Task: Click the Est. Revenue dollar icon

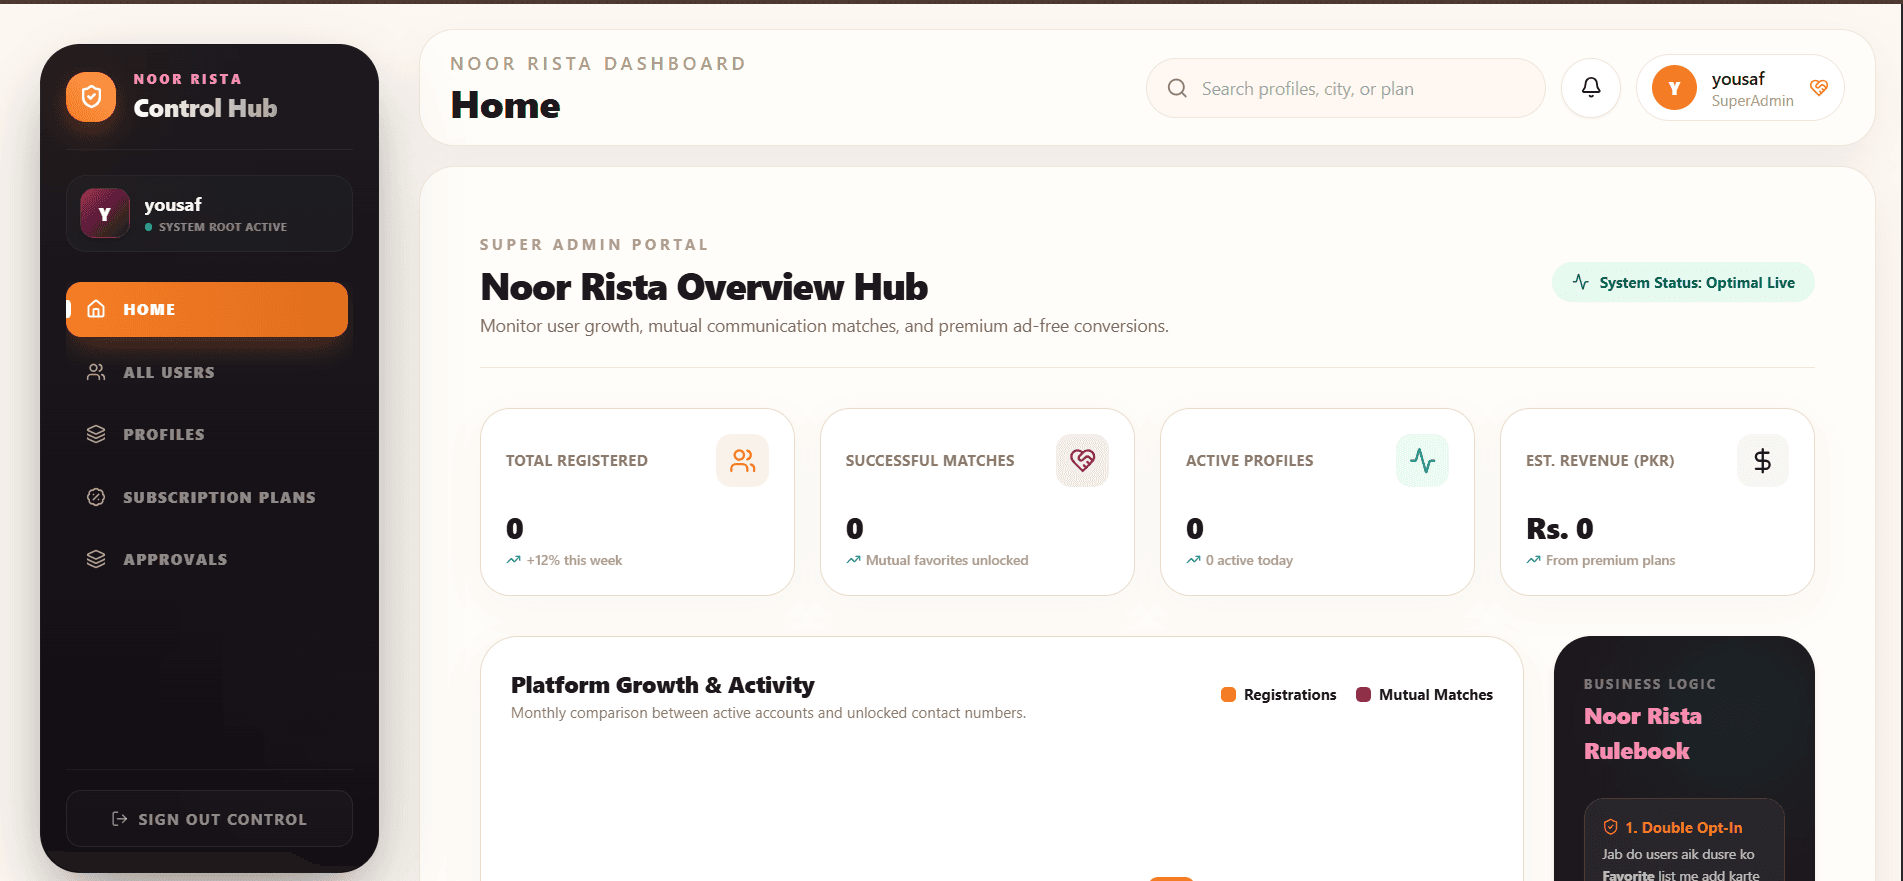Action: 1763,461
